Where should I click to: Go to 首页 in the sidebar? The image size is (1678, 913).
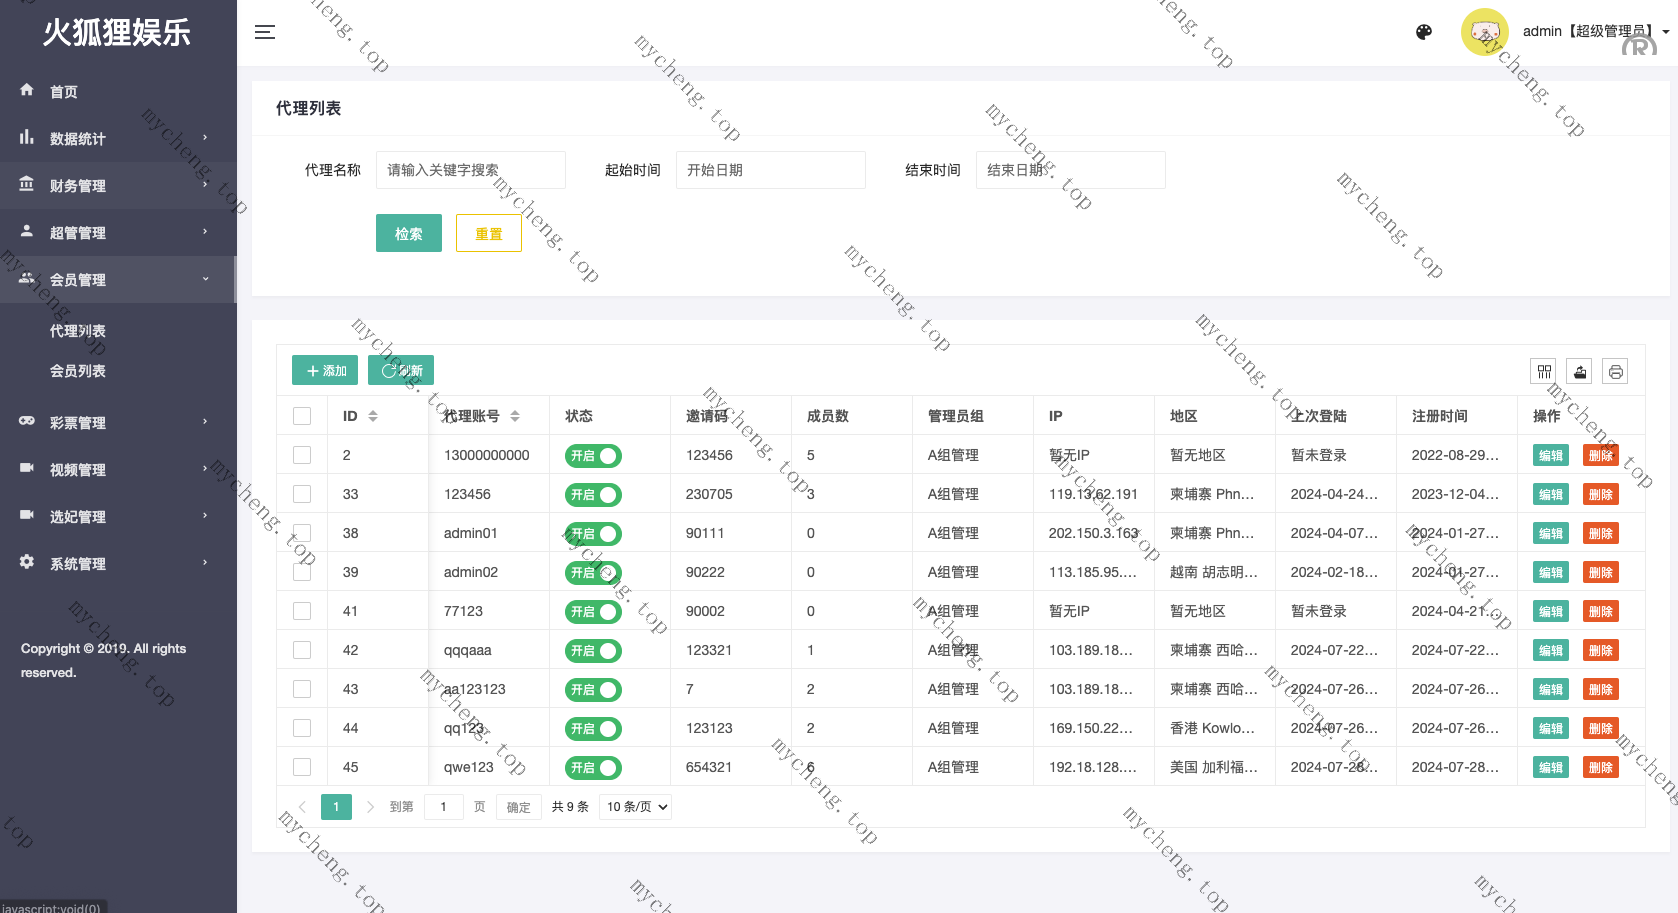64,92
